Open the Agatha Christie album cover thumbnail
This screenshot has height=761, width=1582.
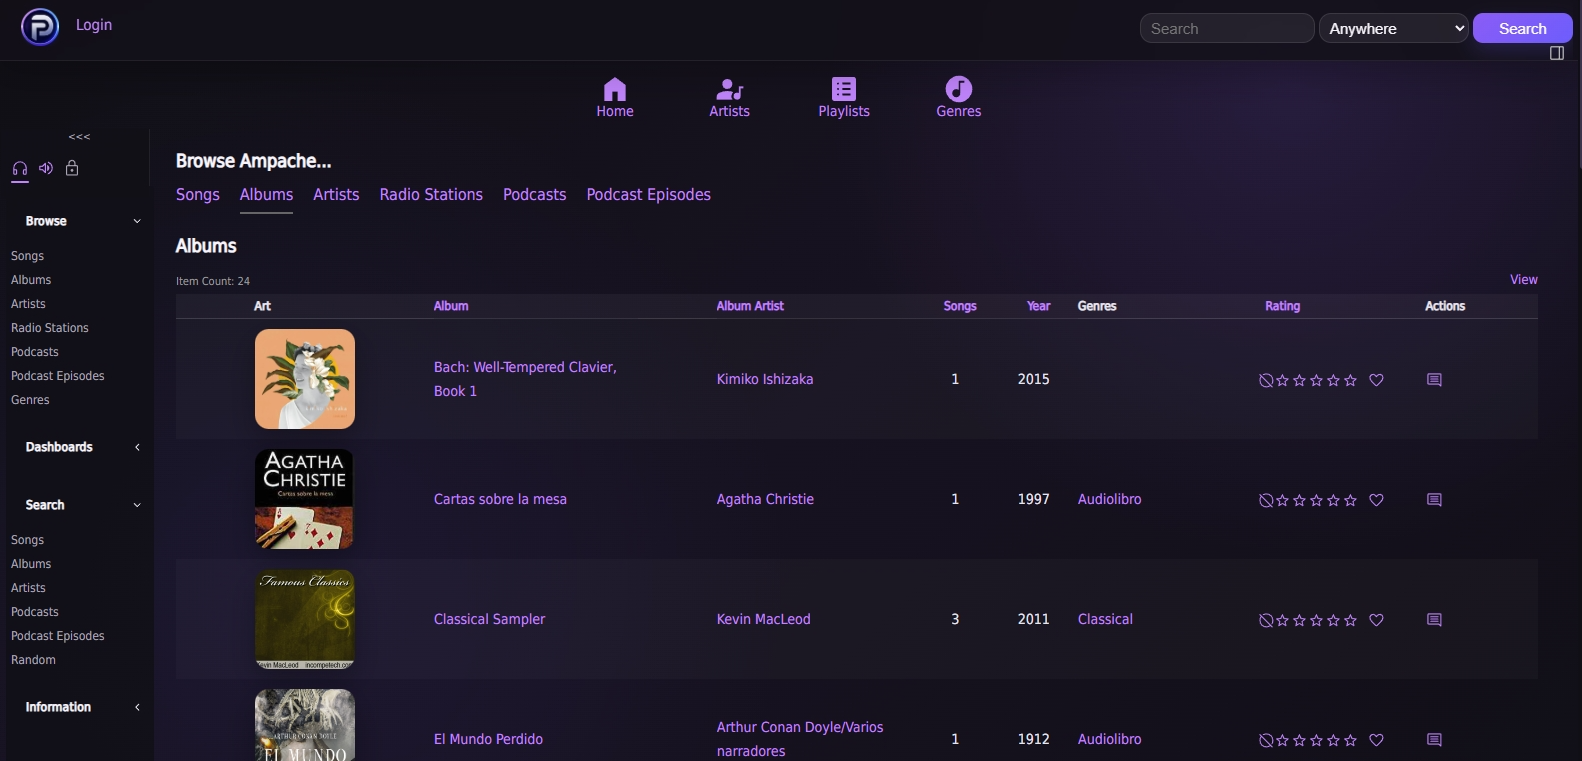(x=305, y=499)
